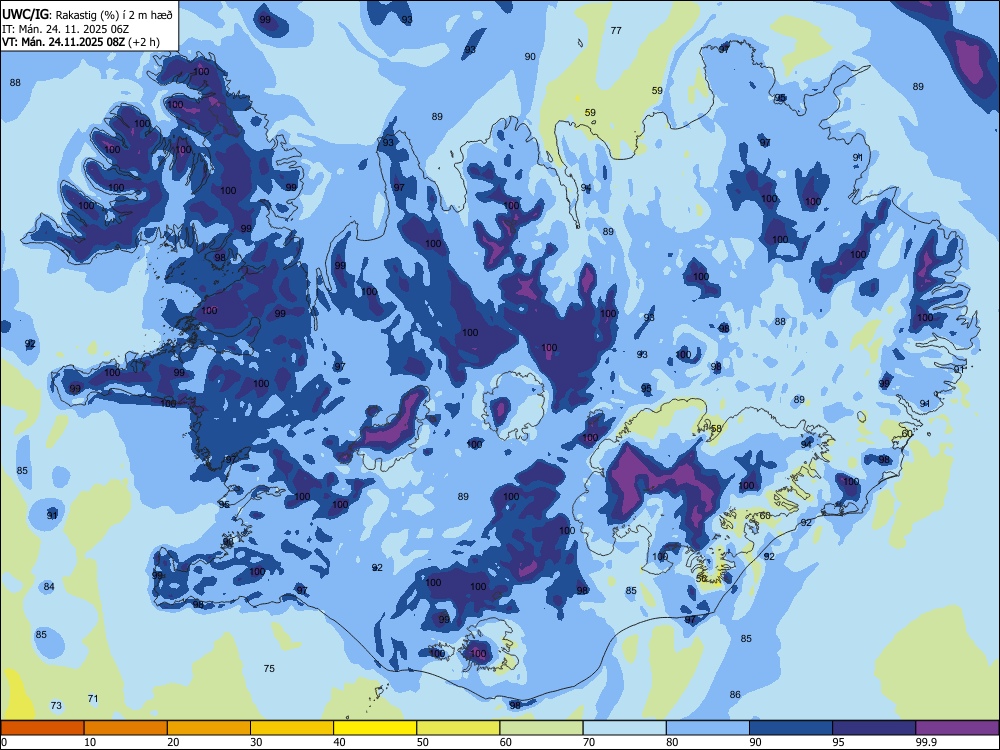The height and width of the screenshot is (750, 1000).
Task: Select the 30–40 golden legend swatch
Action: tap(292, 728)
